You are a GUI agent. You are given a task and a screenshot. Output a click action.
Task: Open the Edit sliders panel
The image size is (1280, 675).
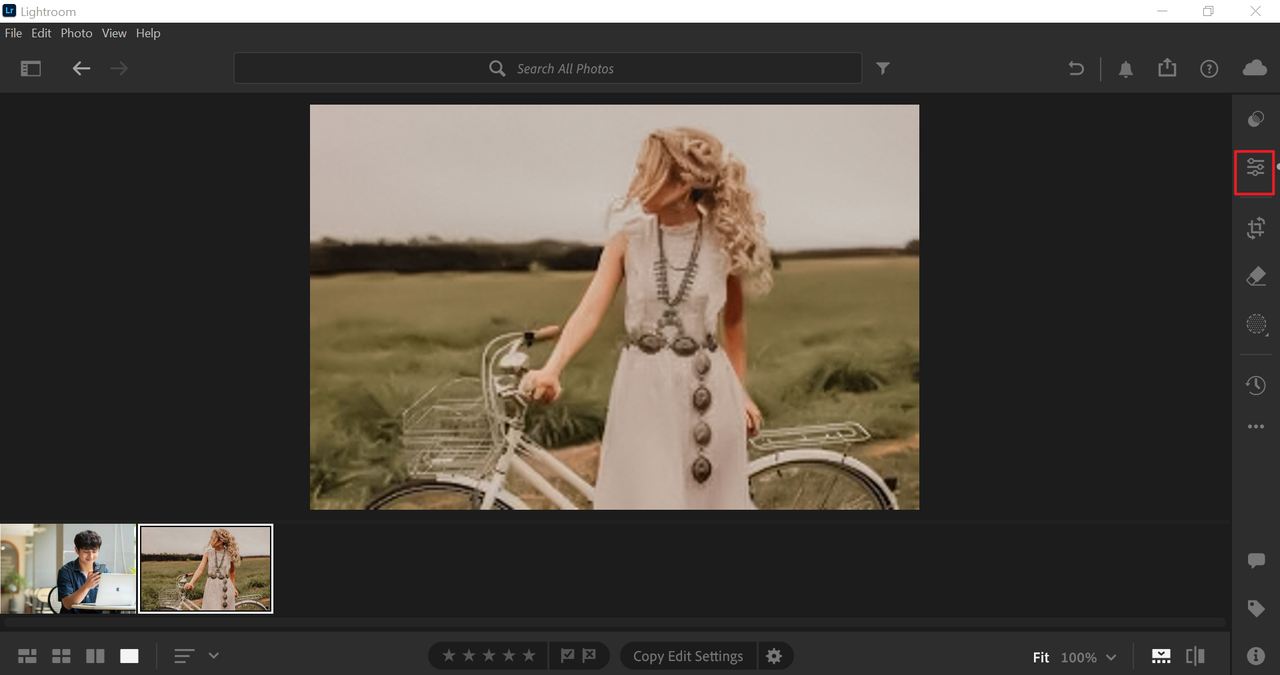[1256, 169]
